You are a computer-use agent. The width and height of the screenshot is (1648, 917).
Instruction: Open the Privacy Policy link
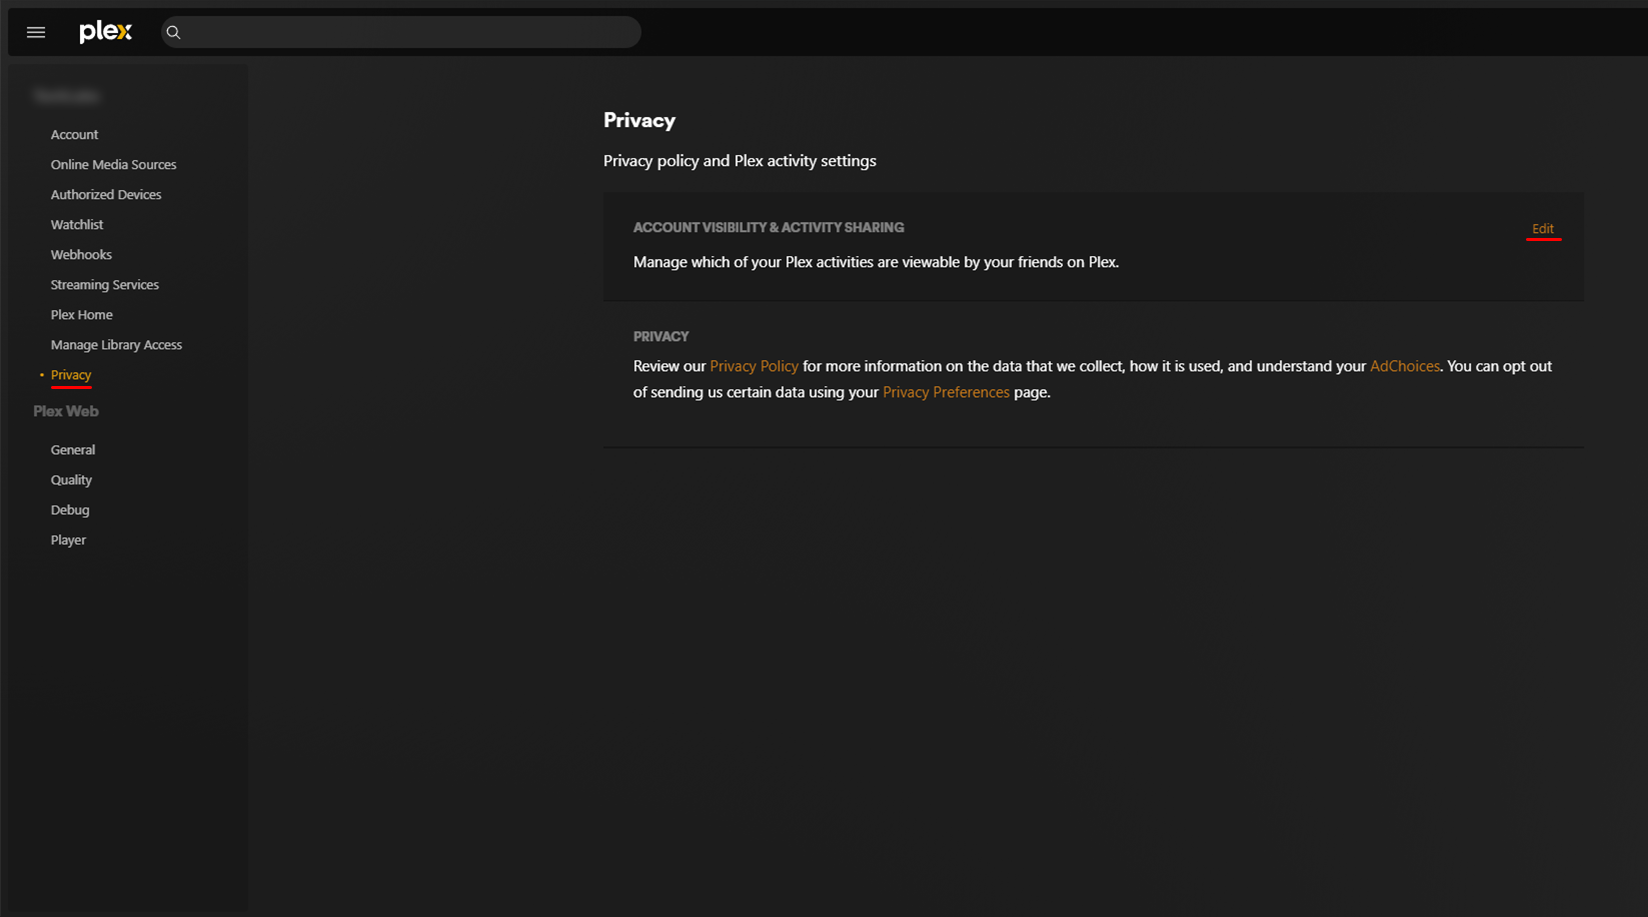[x=754, y=366]
